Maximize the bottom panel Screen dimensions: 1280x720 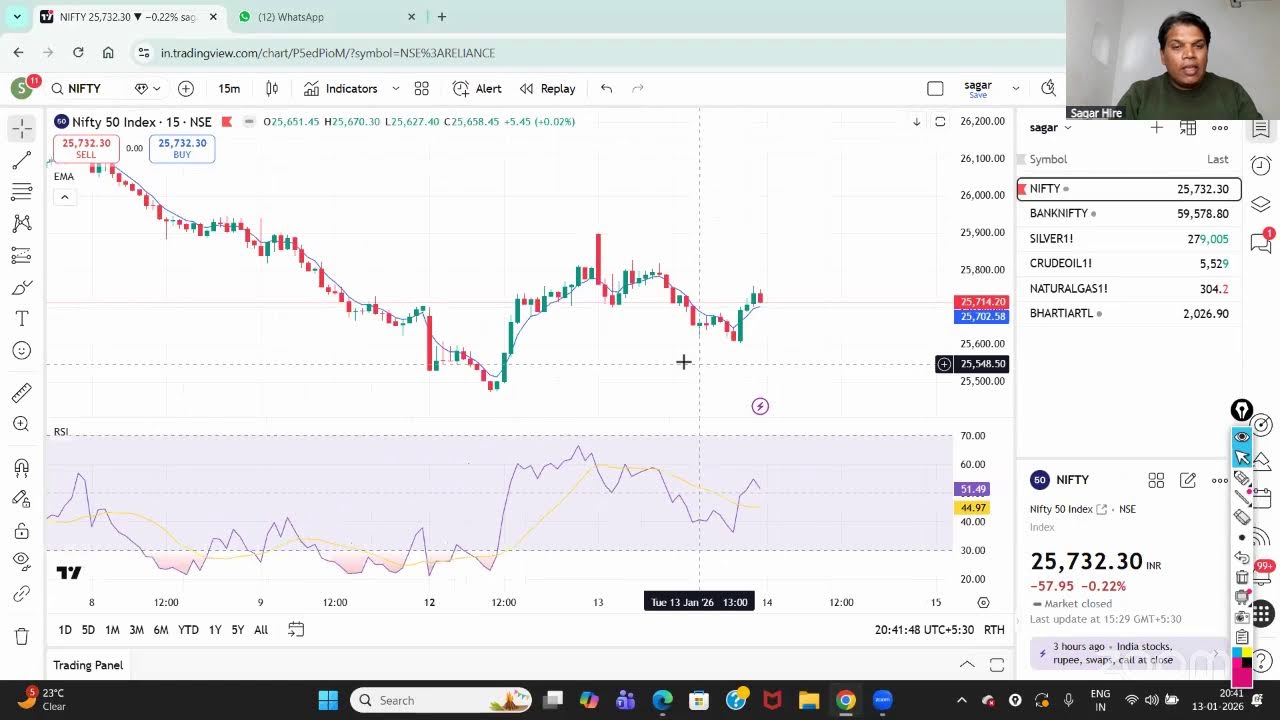point(997,665)
